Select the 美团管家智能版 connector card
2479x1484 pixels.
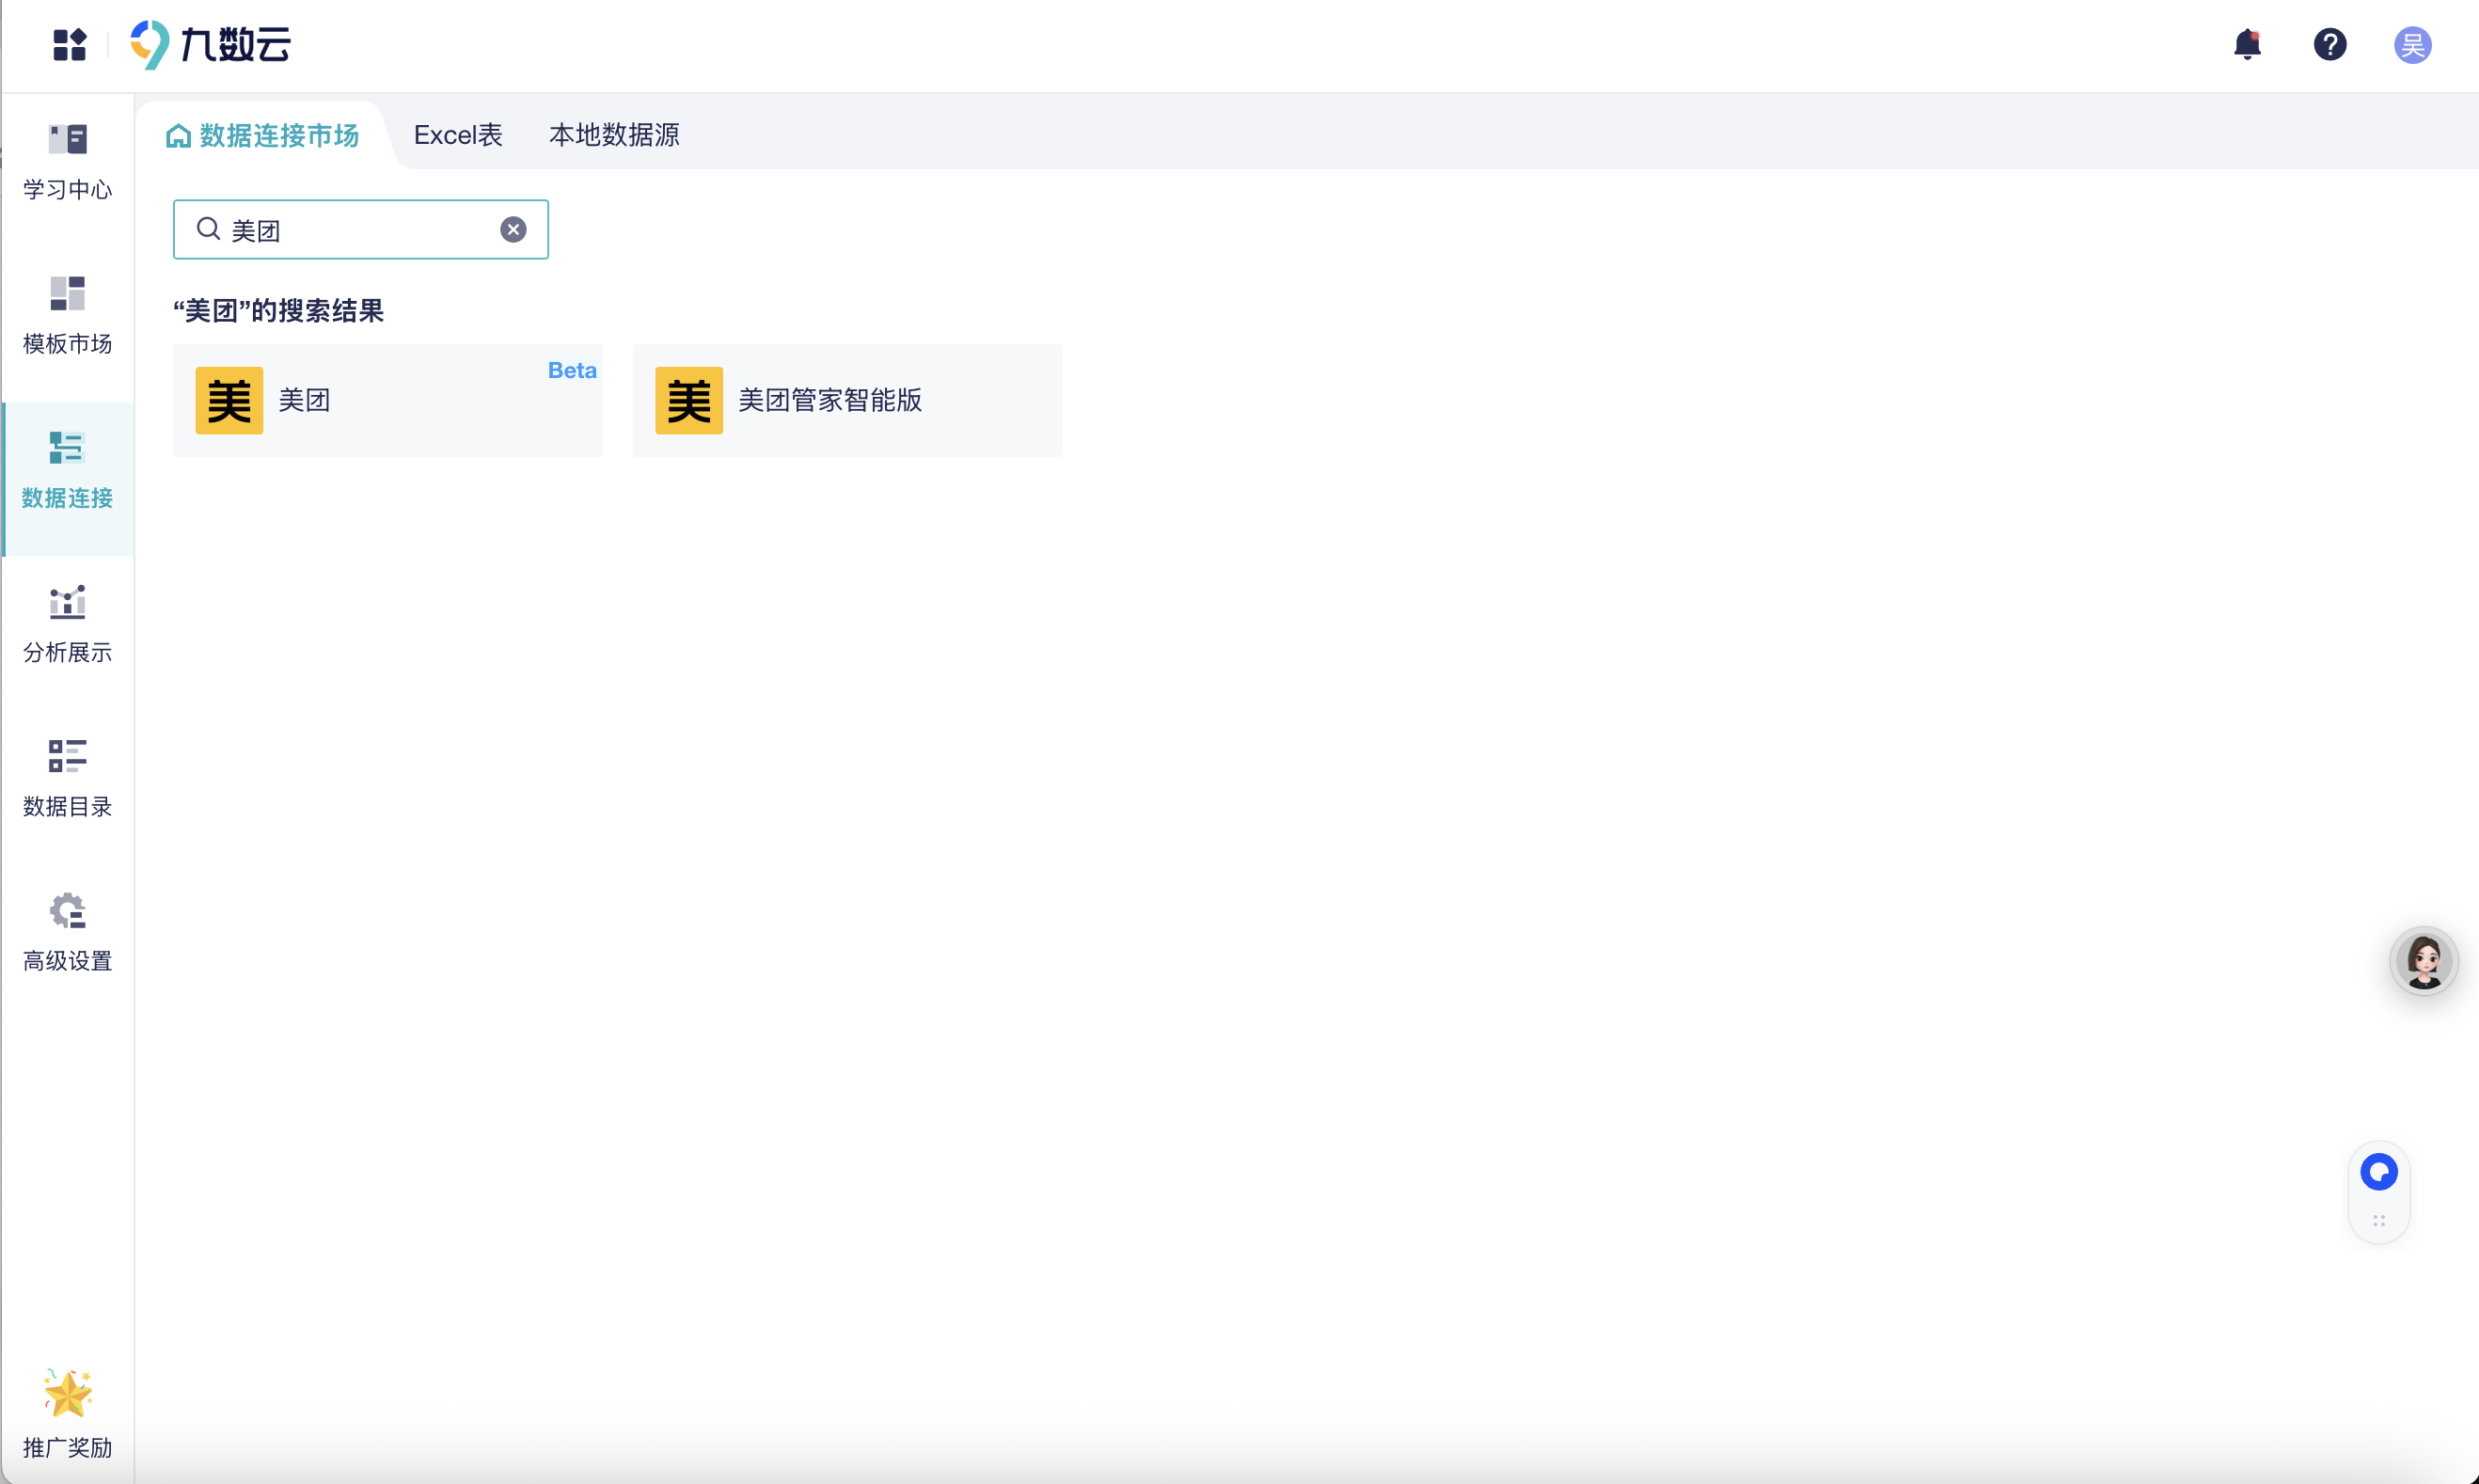click(x=847, y=400)
